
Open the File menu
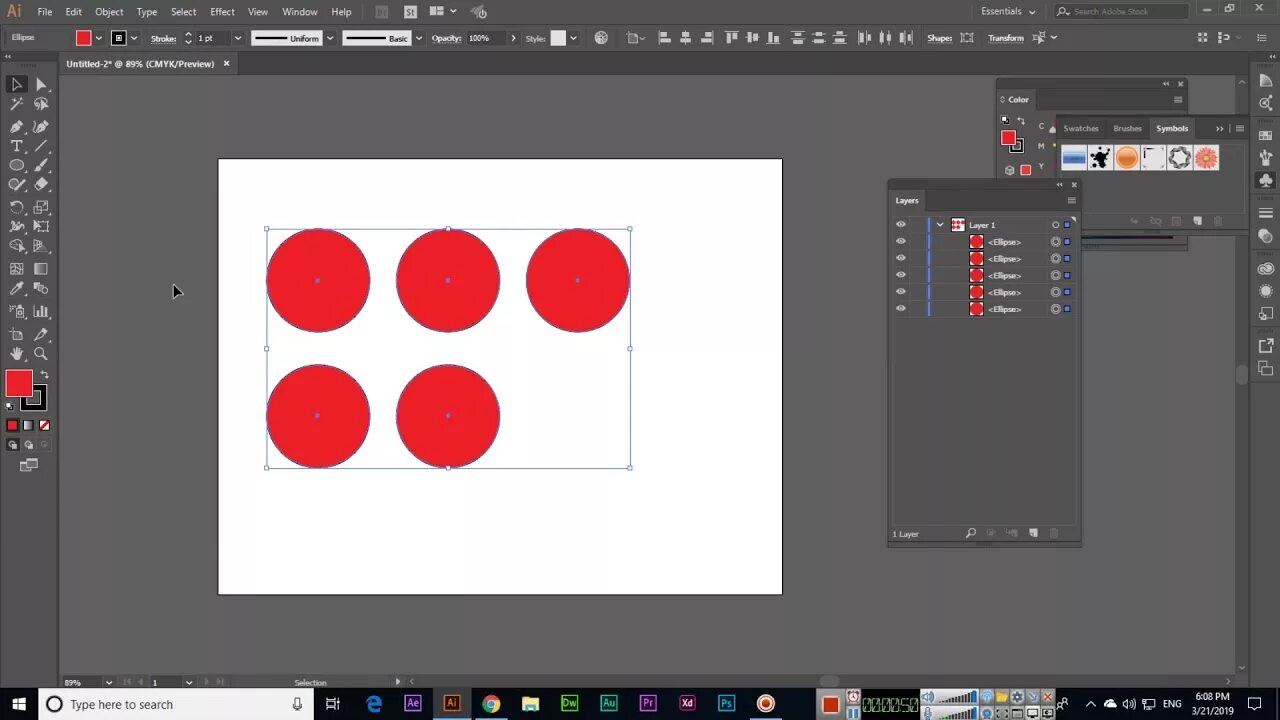click(x=45, y=12)
